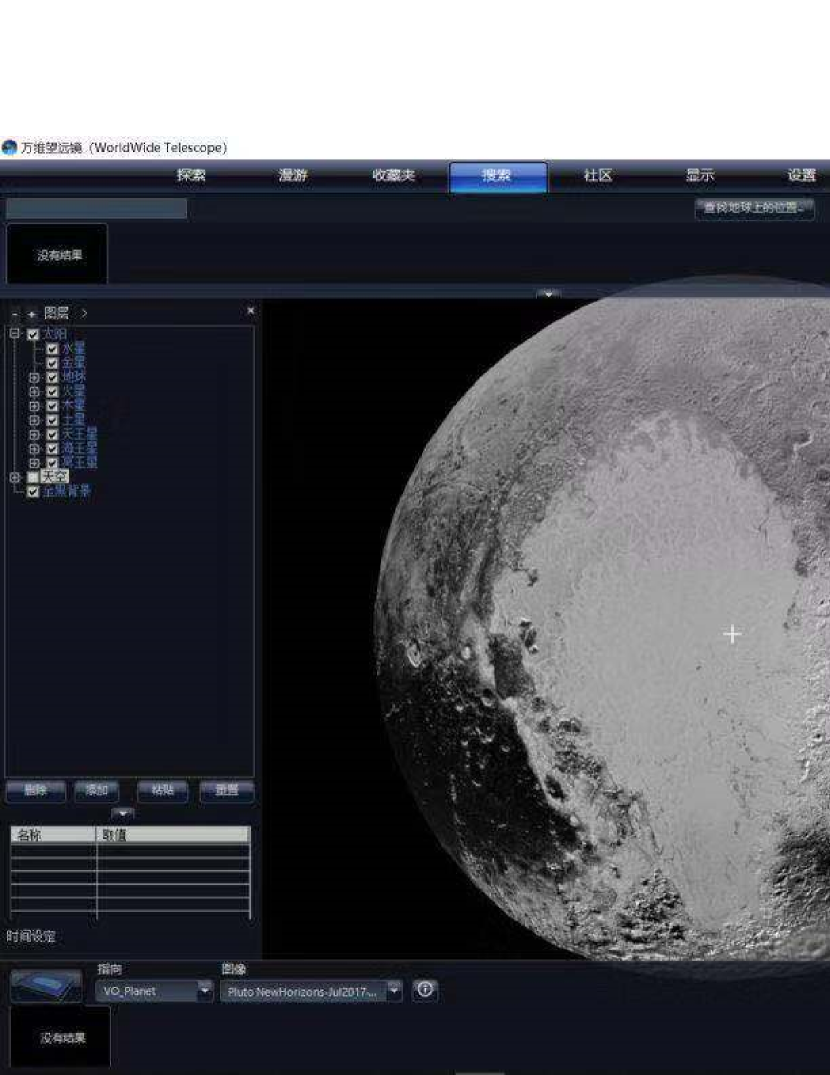Collapse the 太阳 tree node

tap(14, 334)
